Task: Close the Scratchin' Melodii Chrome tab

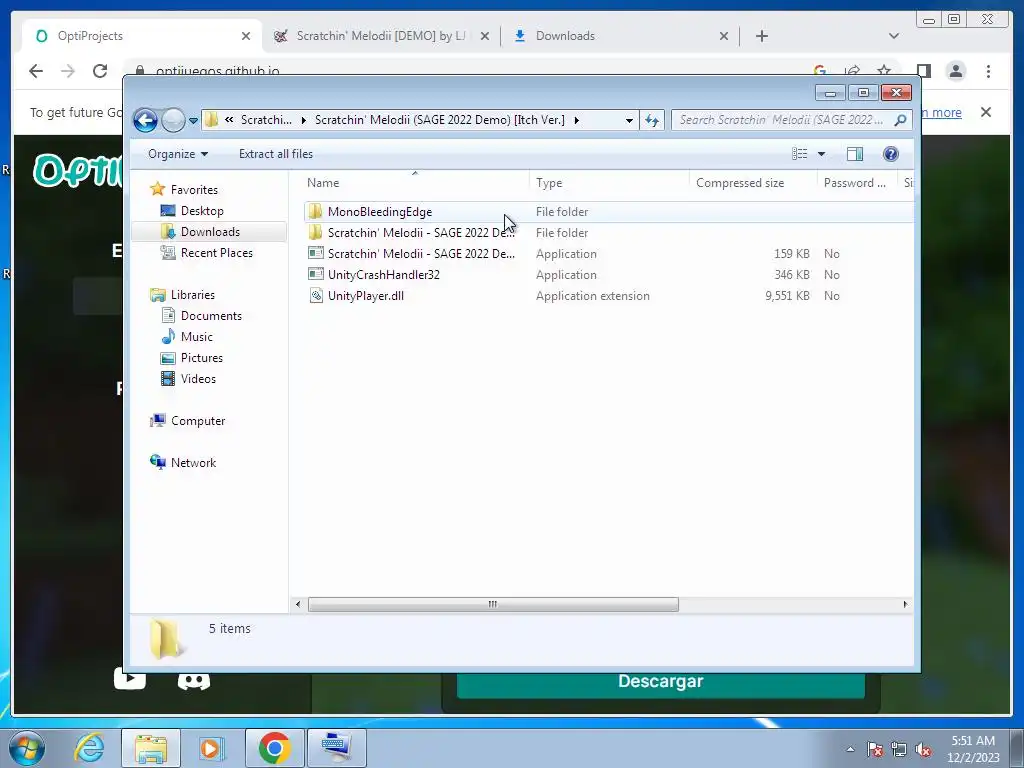Action: pyautogui.click(x=485, y=36)
